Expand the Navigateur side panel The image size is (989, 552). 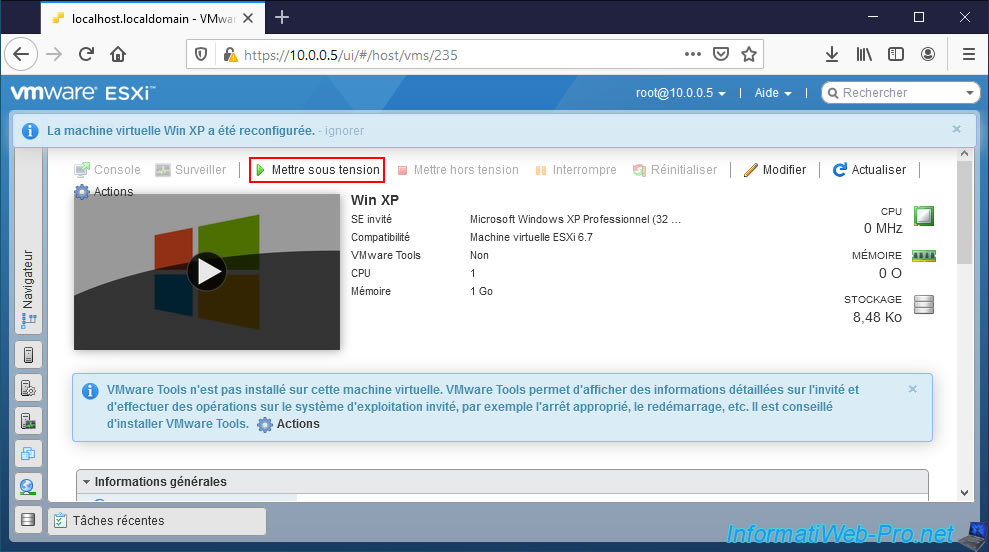tap(28, 290)
